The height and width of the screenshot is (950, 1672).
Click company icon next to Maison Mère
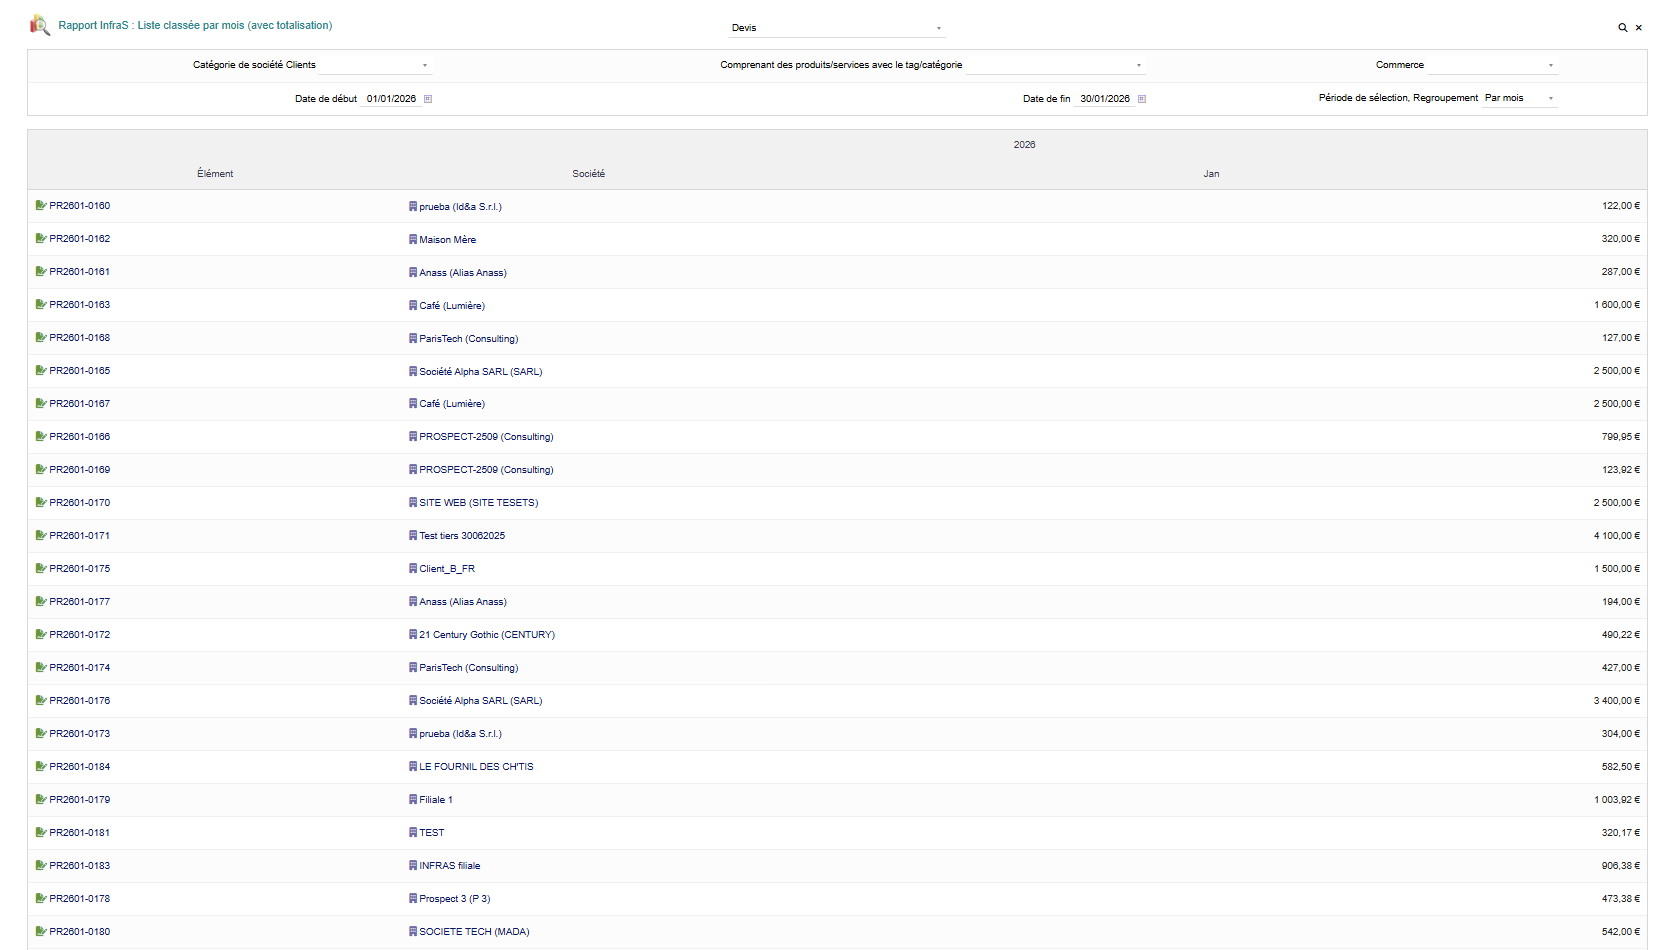(413, 240)
